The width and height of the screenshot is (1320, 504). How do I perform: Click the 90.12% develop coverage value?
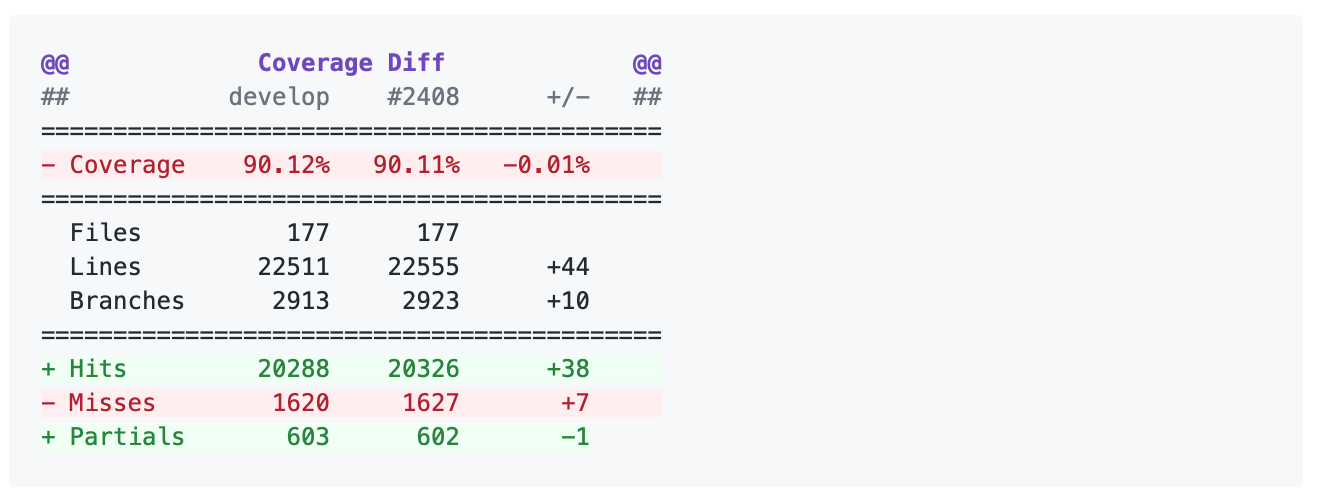286,165
